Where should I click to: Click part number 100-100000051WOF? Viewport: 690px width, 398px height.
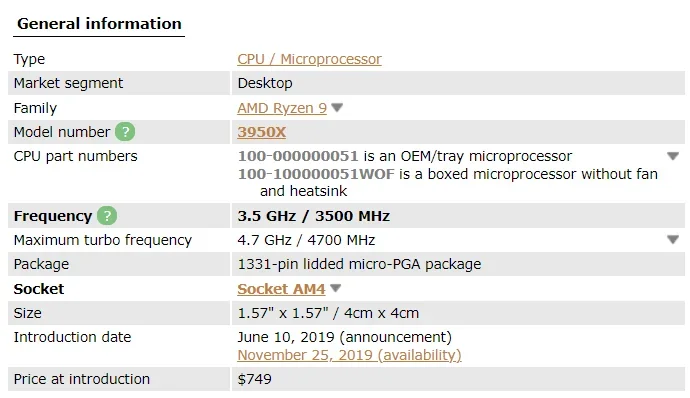316,174
